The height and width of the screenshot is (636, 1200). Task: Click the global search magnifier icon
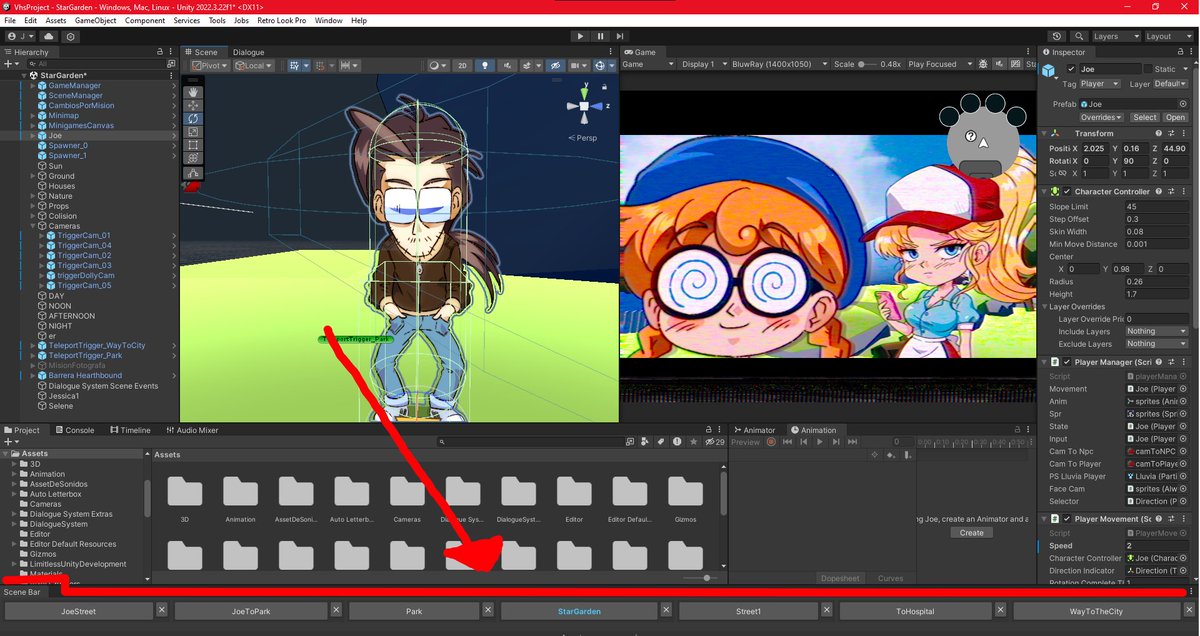point(1078,36)
